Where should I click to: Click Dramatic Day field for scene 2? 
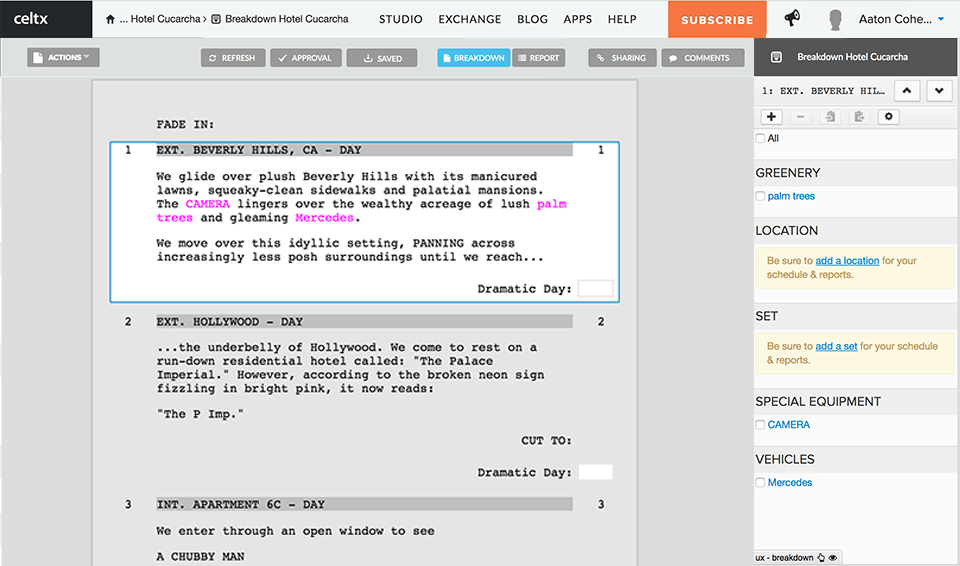pos(595,472)
